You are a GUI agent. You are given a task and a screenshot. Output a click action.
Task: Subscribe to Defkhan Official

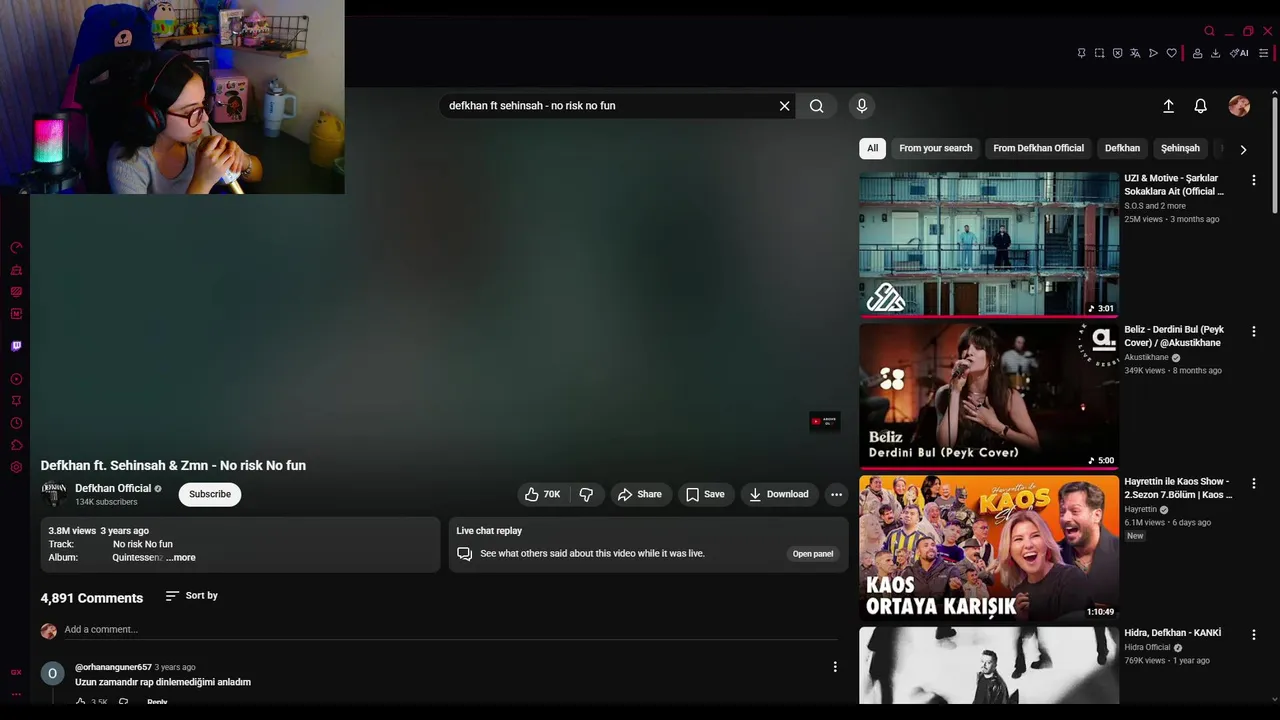(210, 494)
